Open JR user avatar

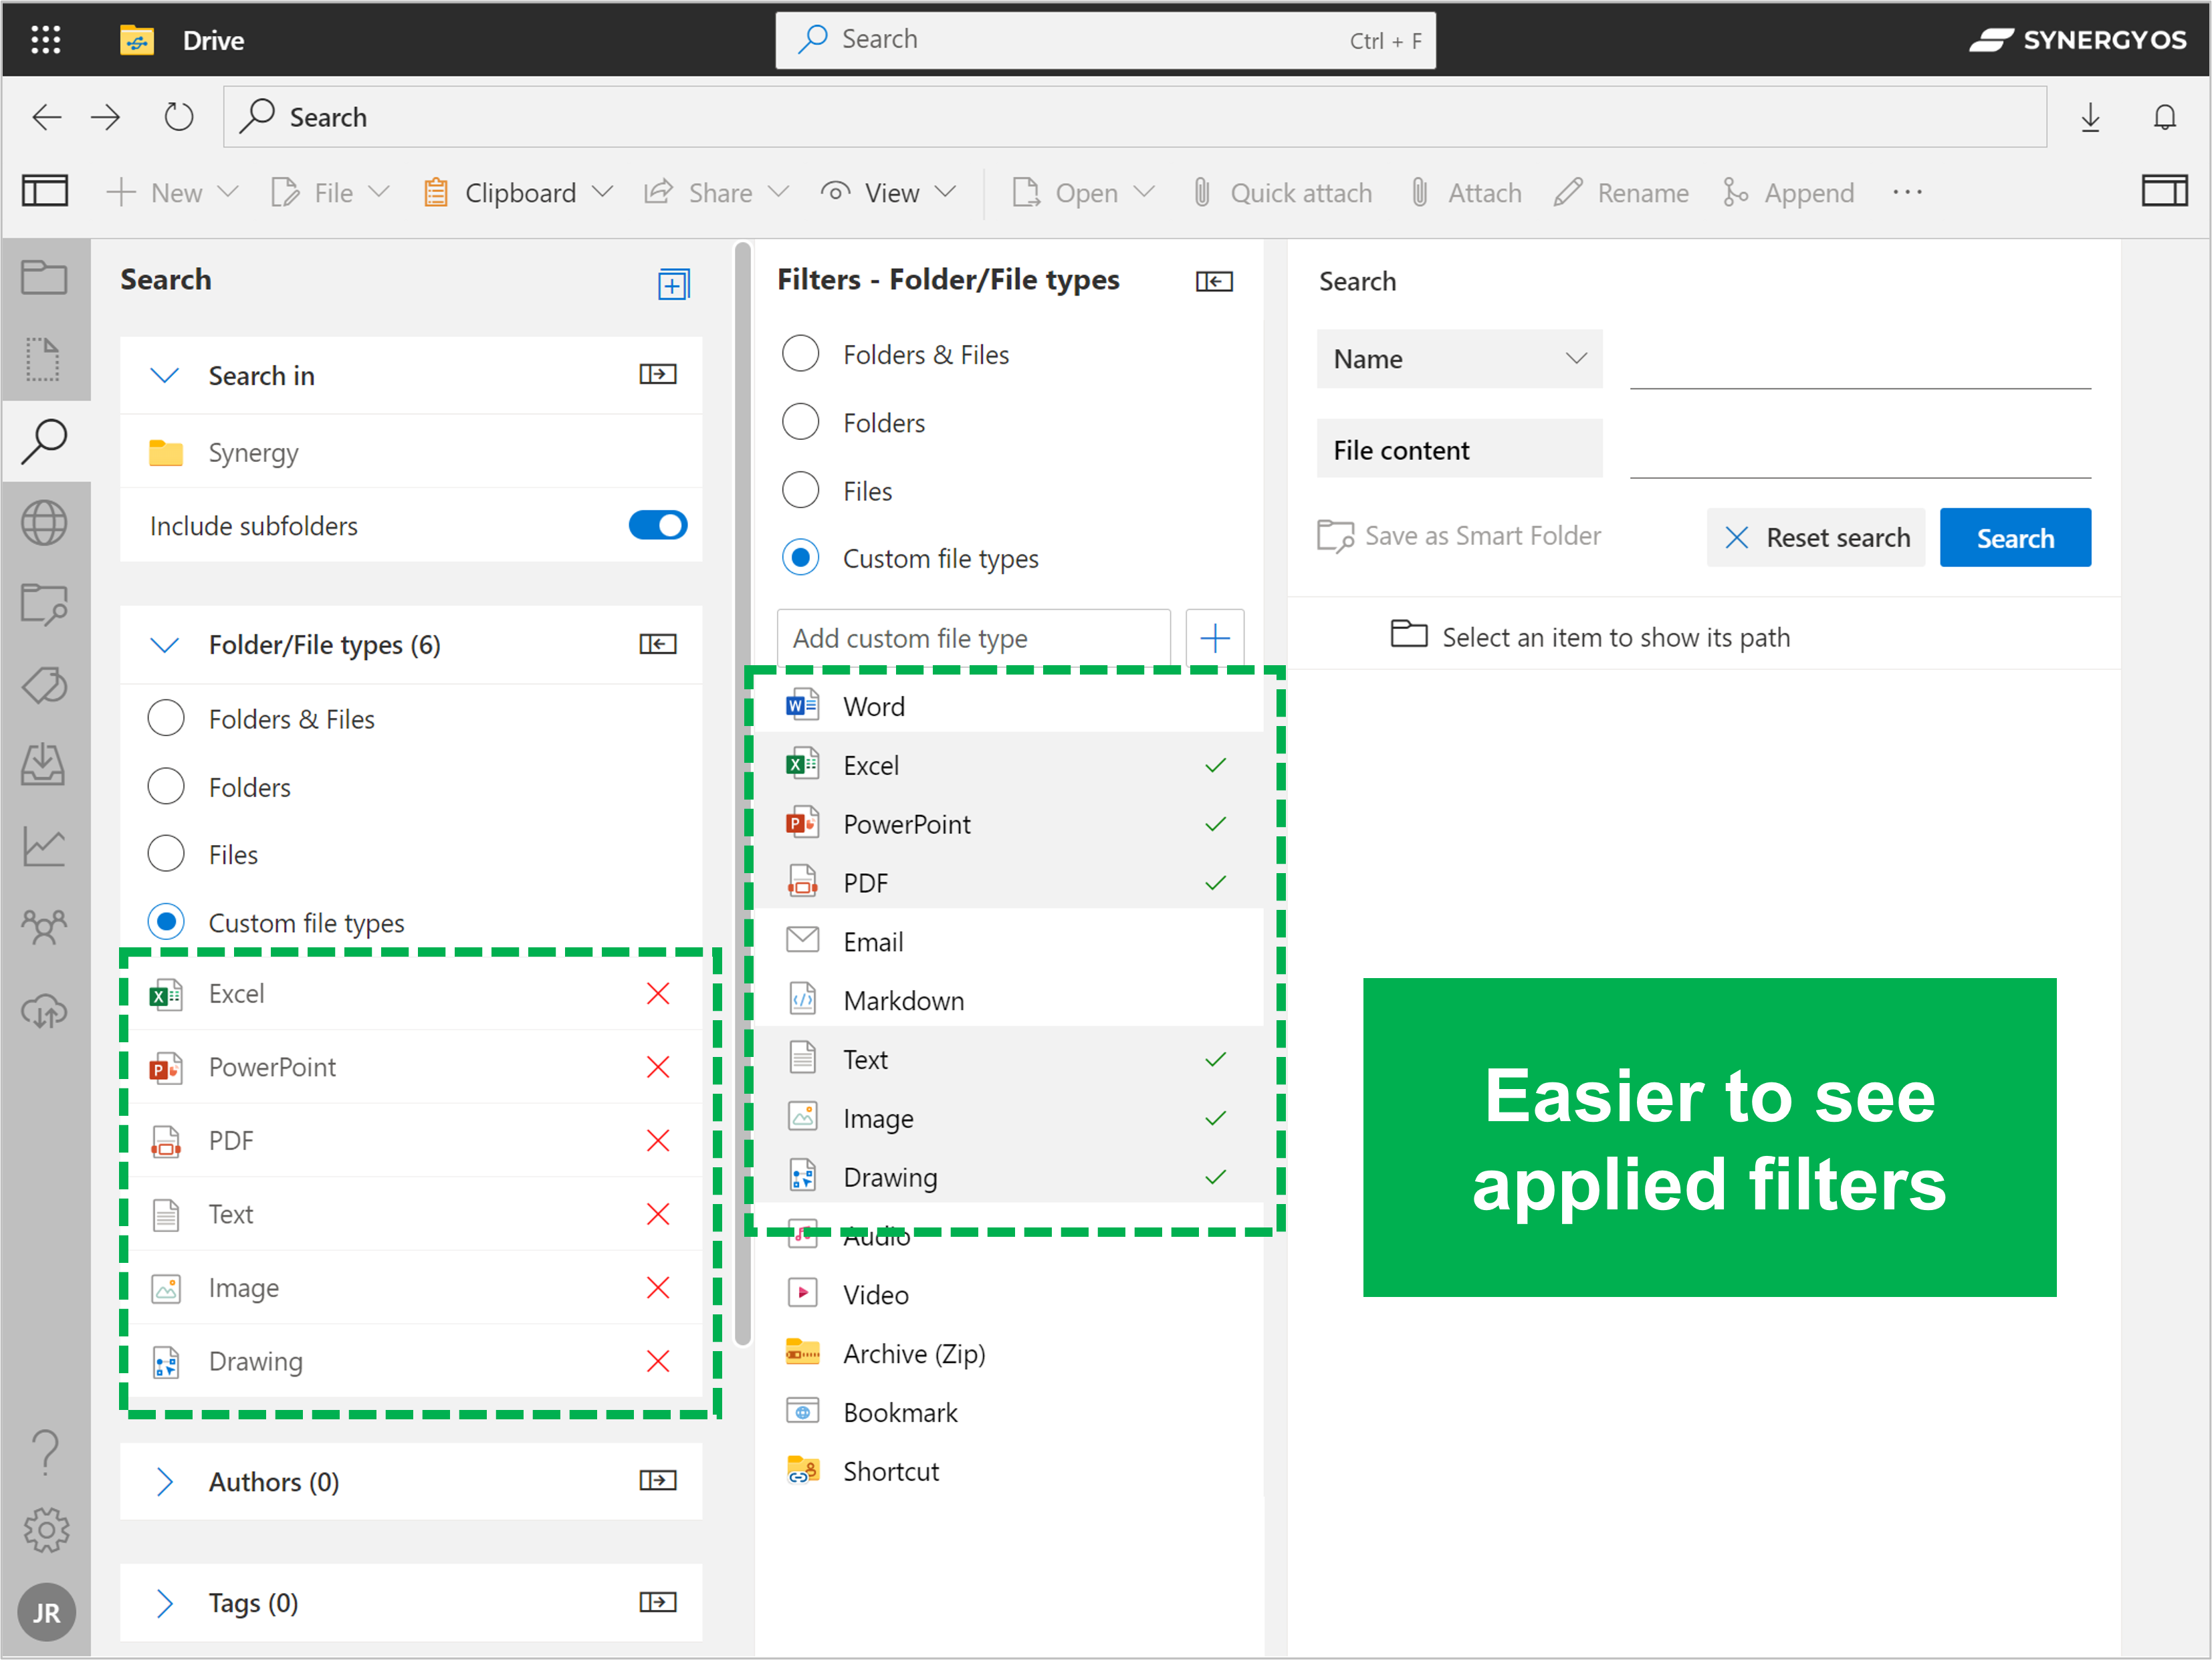pyautogui.click(x=46, y=1612)
